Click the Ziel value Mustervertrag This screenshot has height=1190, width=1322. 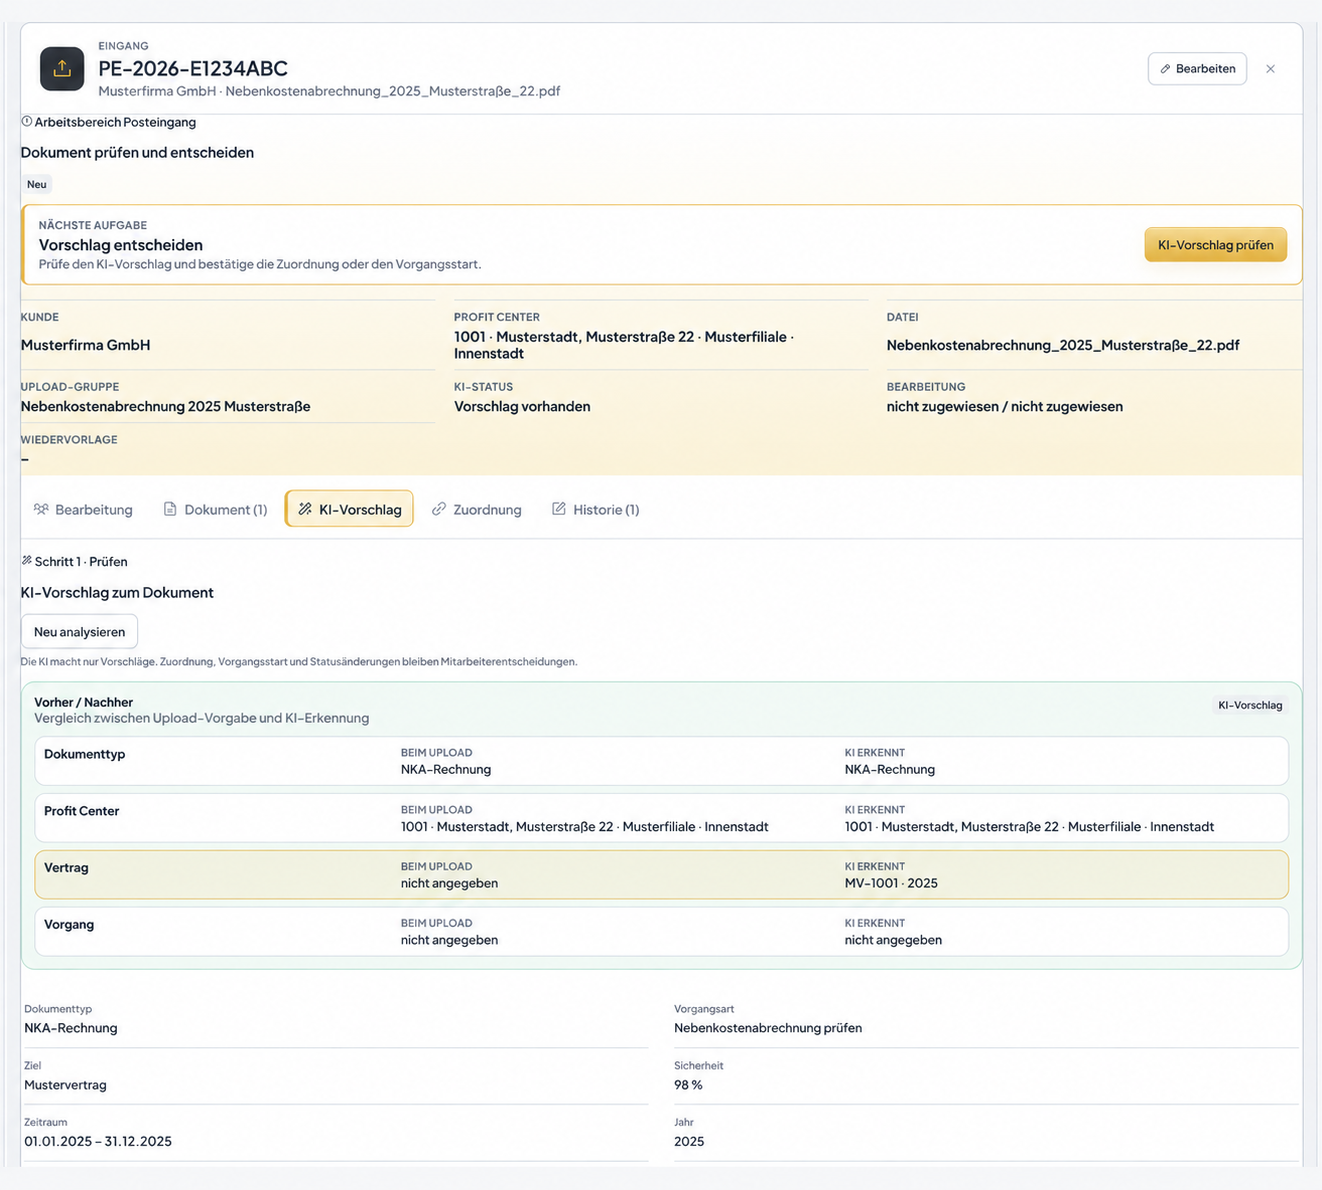tap(65, 1085)
